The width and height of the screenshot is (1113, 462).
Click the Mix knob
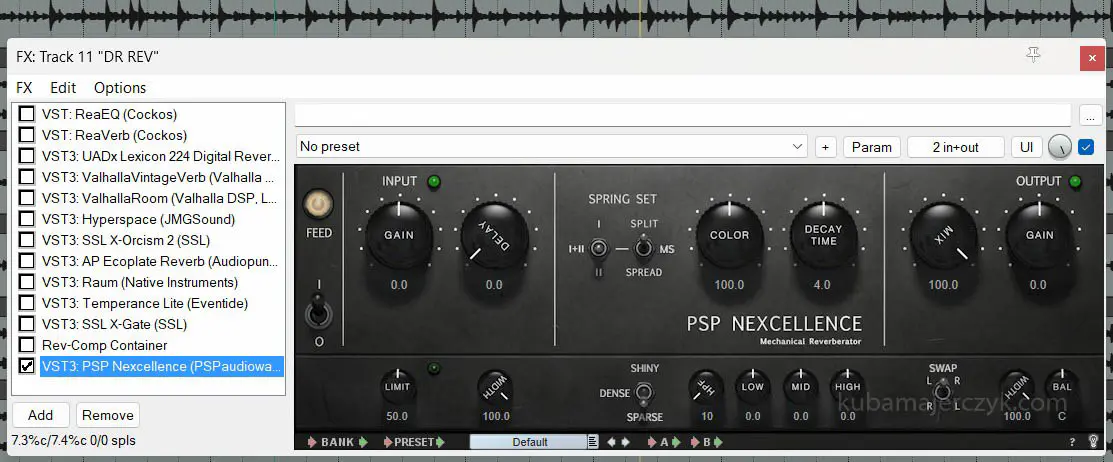point(943,236)
